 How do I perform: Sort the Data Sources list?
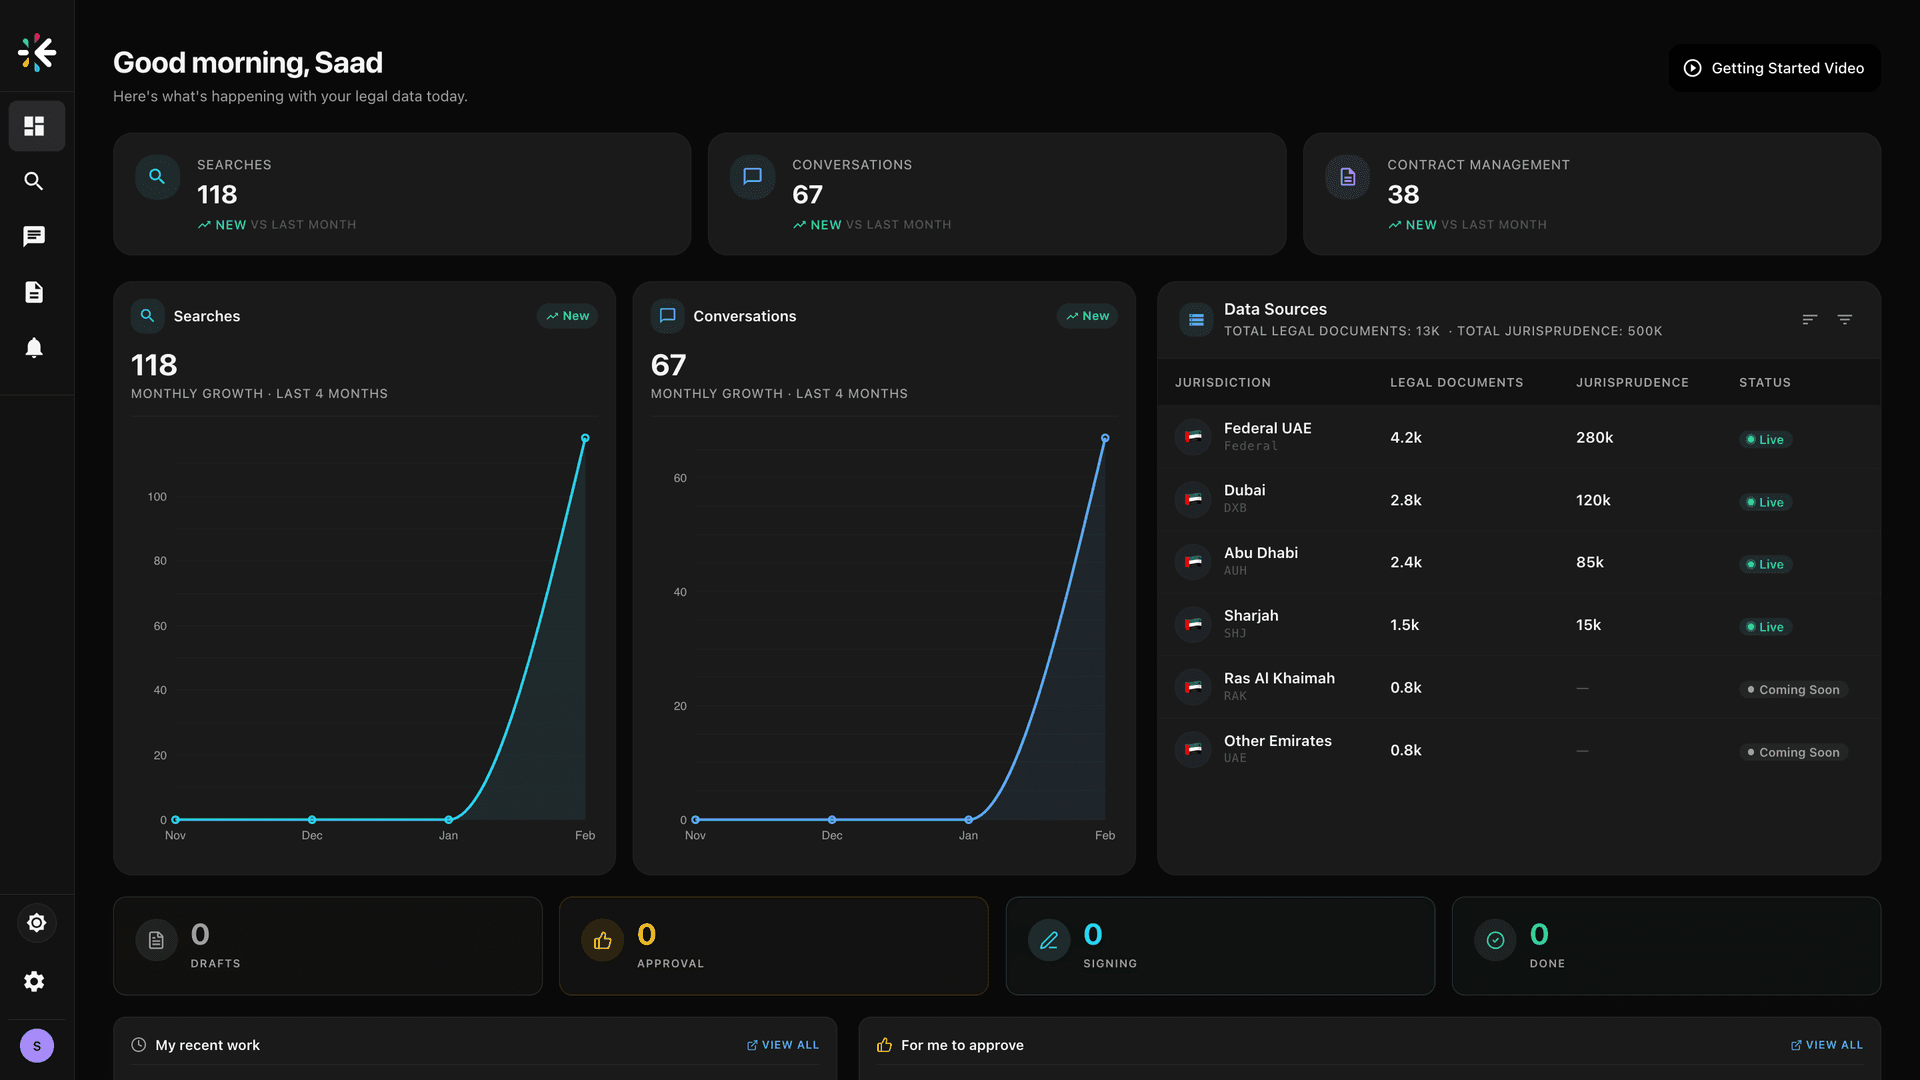[1808, 319]
